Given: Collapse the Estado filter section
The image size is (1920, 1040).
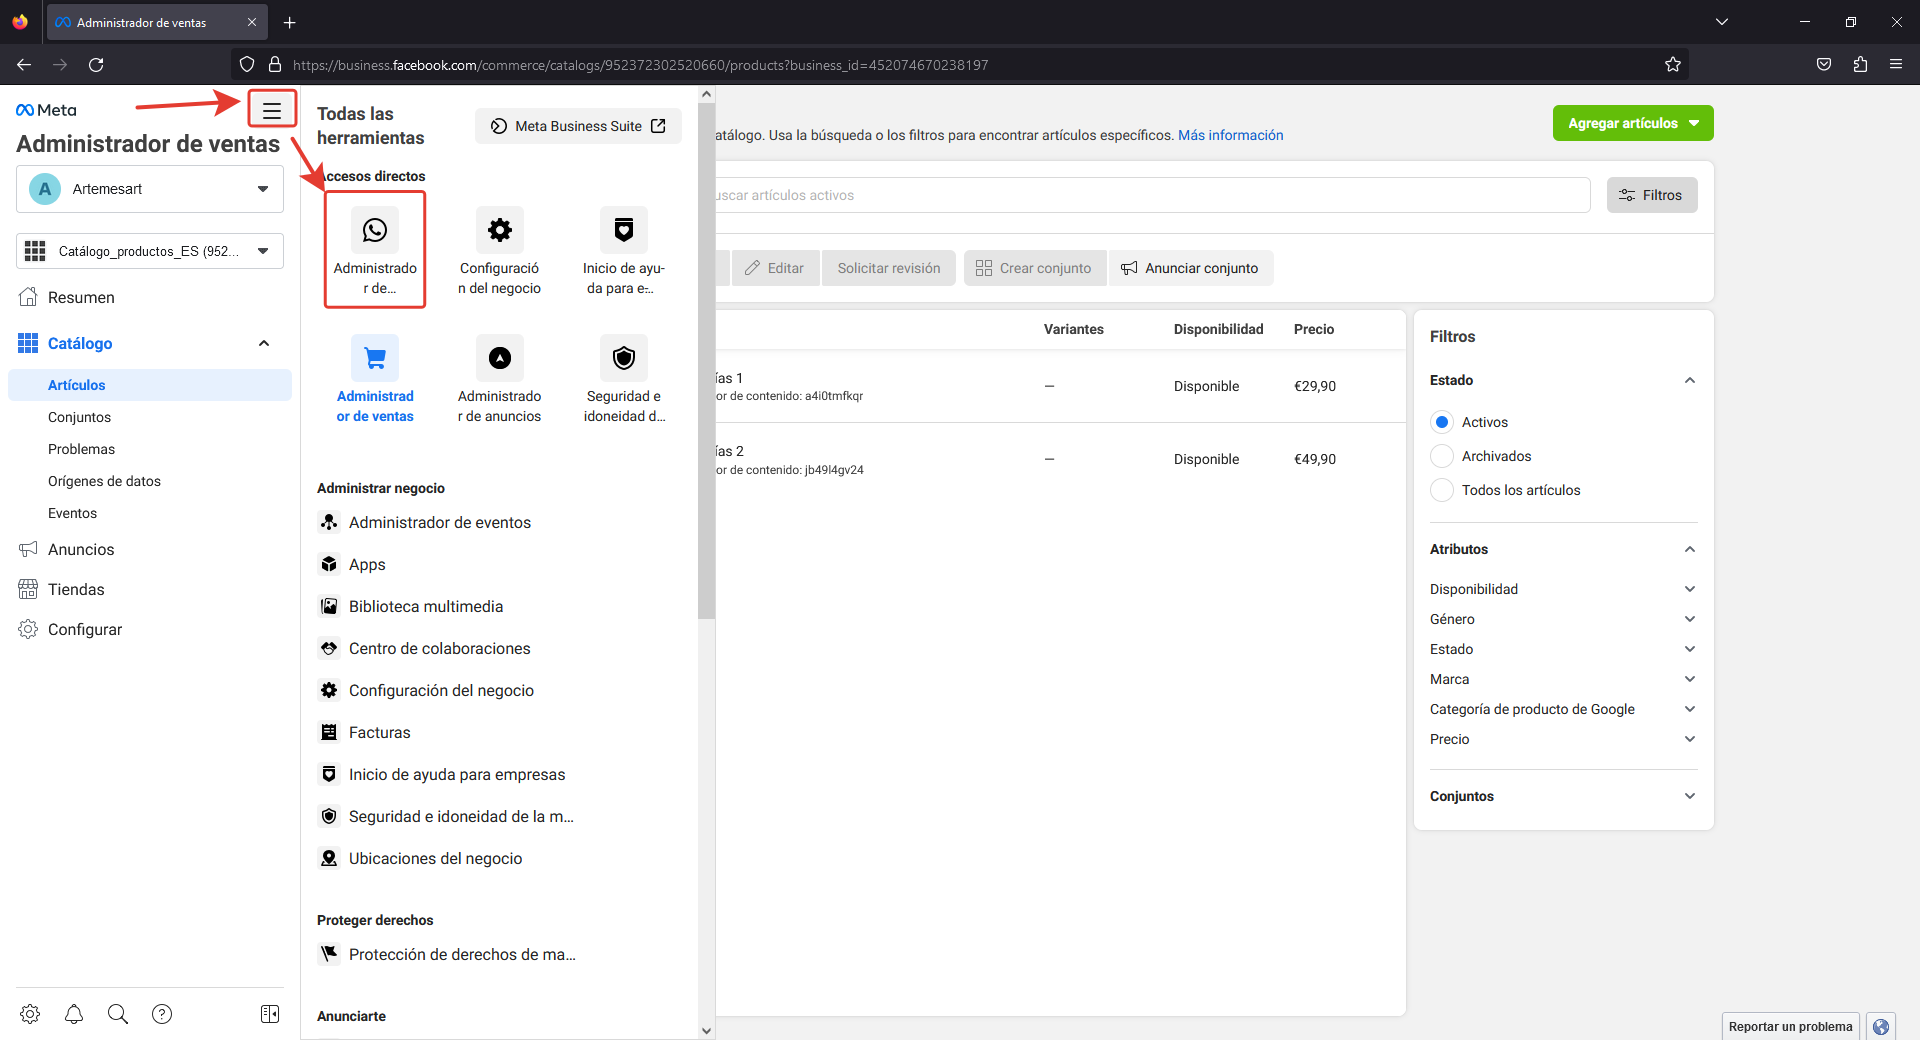Looking at the screenshot, I should click(1690, 380).
